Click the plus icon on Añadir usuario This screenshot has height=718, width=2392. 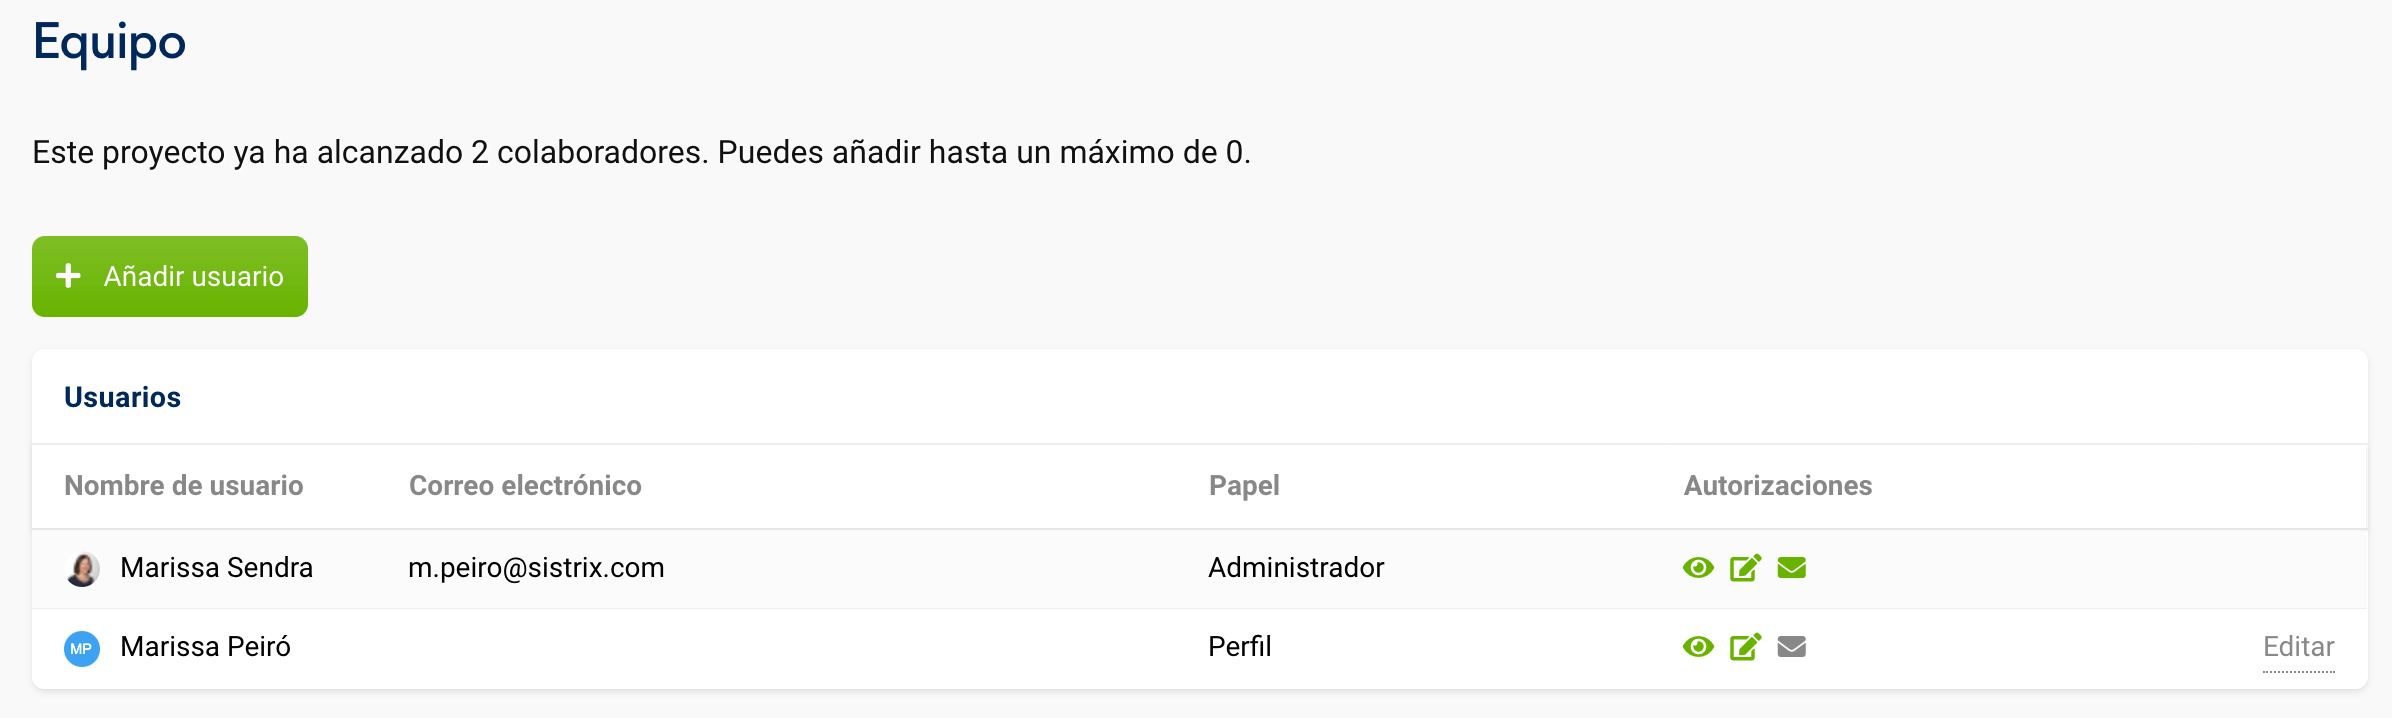point(68,276)
